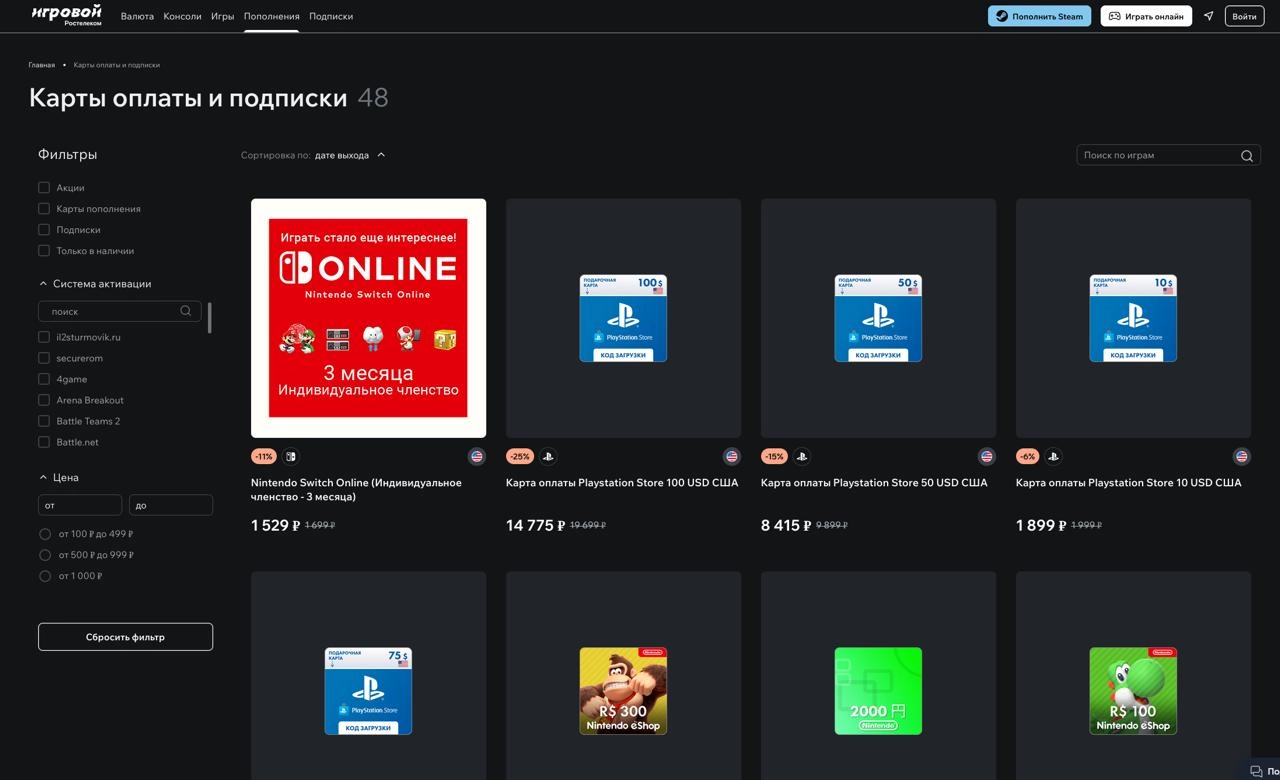Click the Пополнить Steam button
This screenshot has height=780, width=1280.
(x=1039, y=16)
